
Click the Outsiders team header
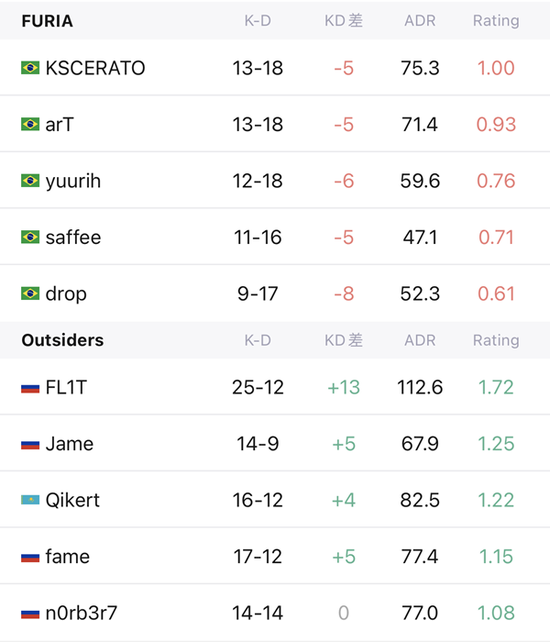point(63,340)
